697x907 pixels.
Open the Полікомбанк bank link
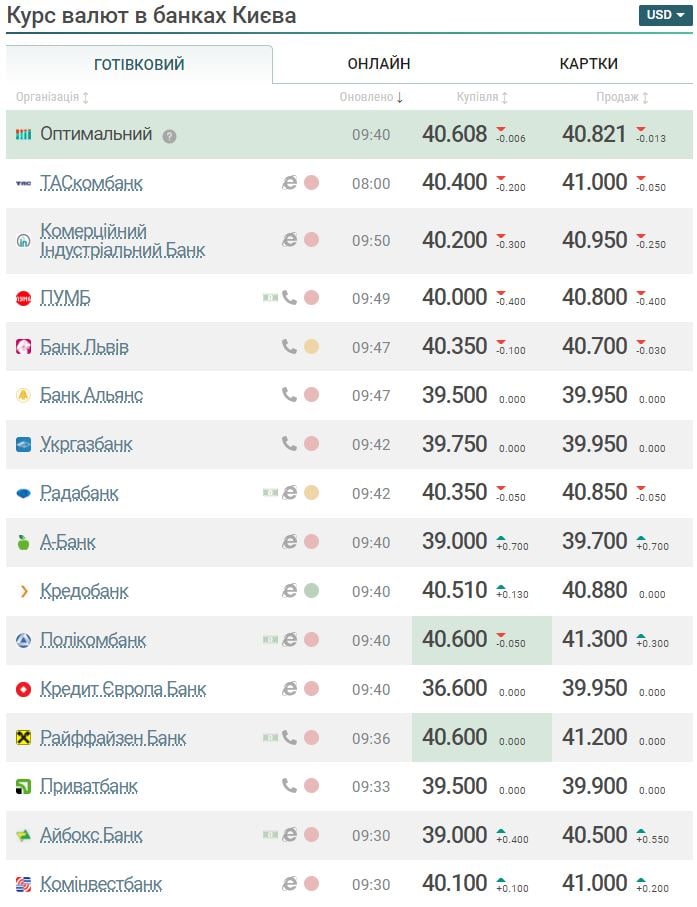click(x=93, y=640)
